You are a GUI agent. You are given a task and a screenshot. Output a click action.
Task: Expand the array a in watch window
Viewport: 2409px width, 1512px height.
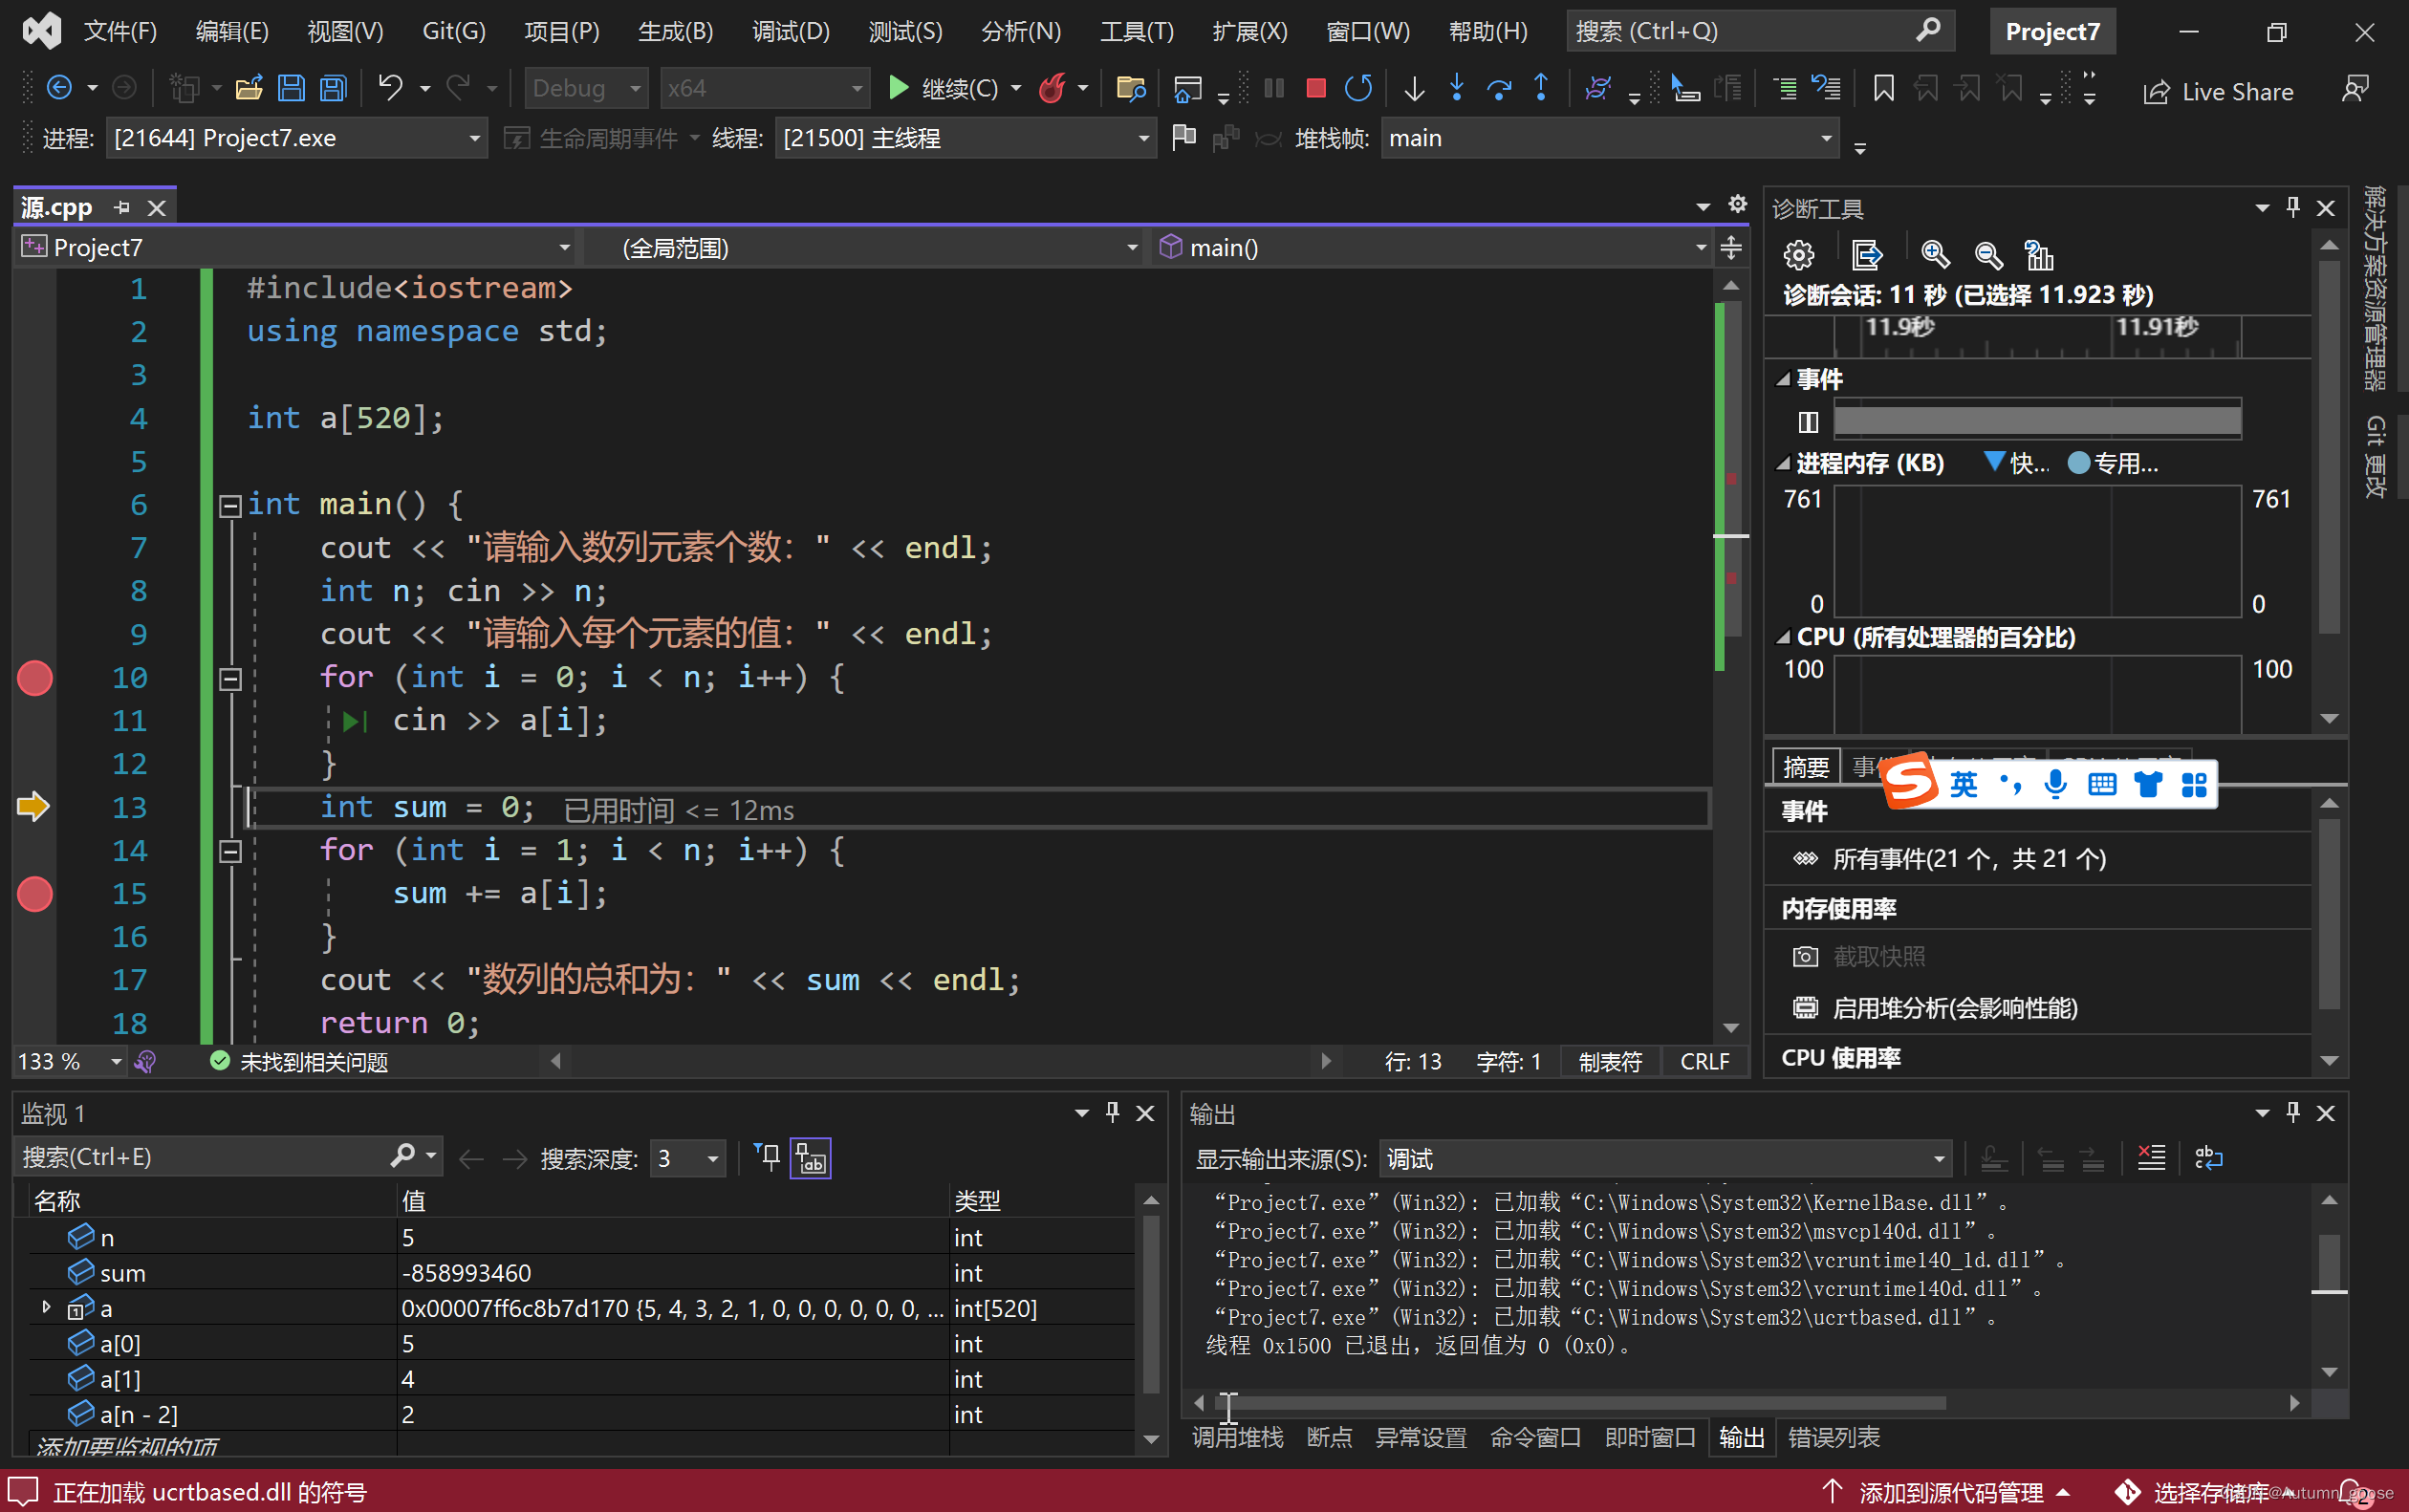[x=46, y=1308]
